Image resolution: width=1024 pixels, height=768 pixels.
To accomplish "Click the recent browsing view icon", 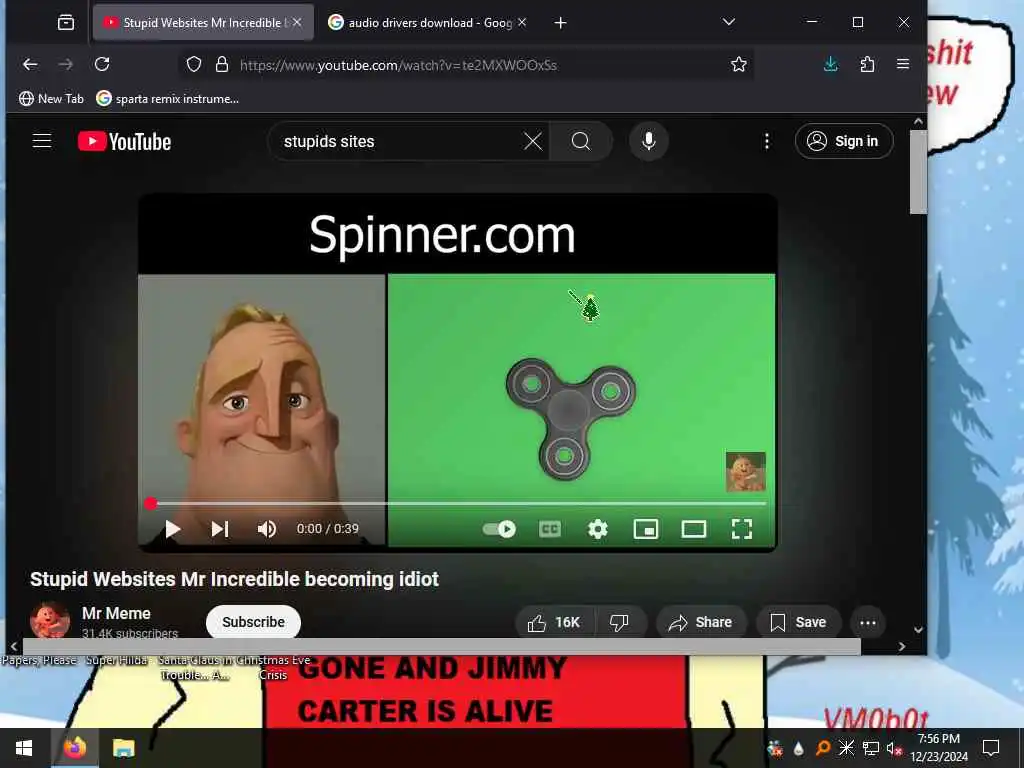I will 65,23.
